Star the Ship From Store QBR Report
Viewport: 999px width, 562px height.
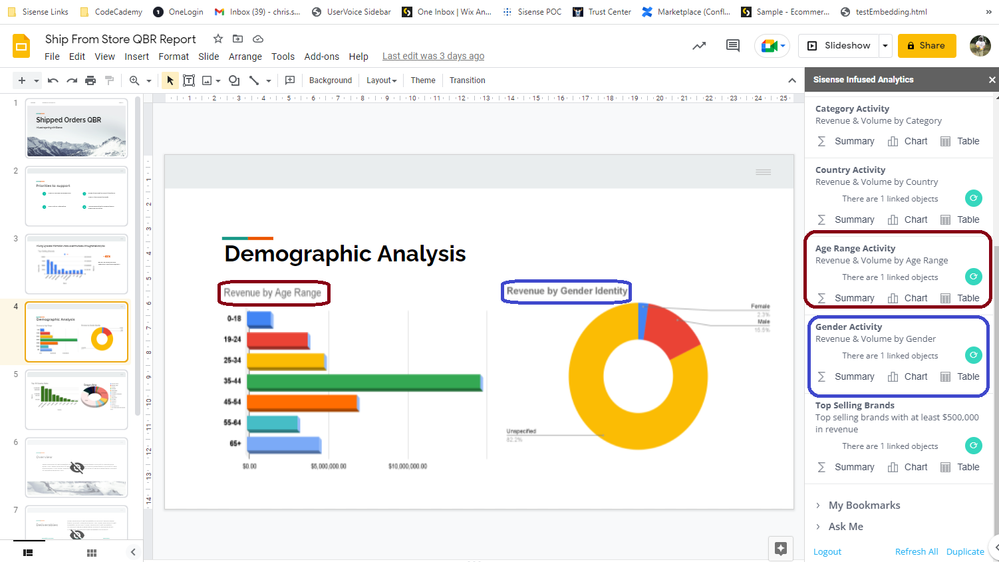[x=218, y=39]
